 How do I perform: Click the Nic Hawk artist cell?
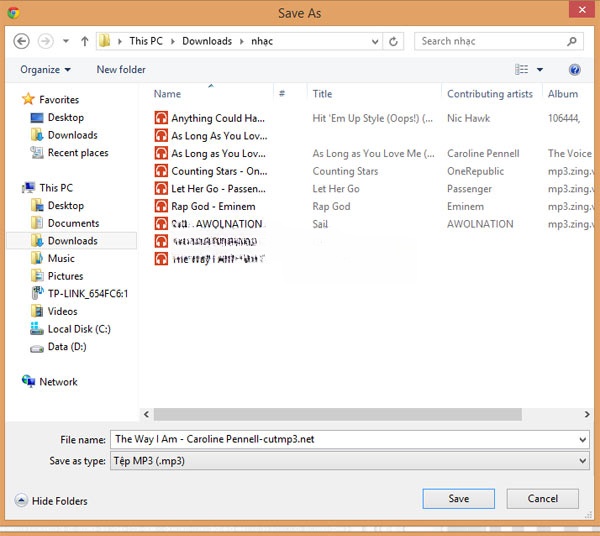[468, 118]
